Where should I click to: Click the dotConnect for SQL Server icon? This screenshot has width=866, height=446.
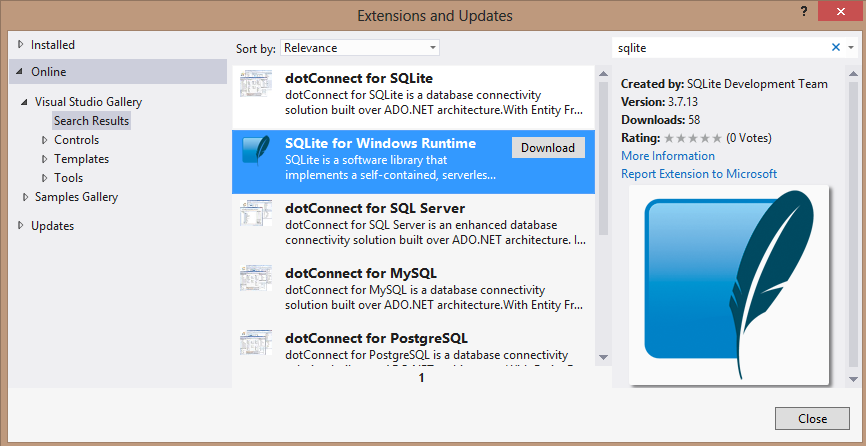256,213
